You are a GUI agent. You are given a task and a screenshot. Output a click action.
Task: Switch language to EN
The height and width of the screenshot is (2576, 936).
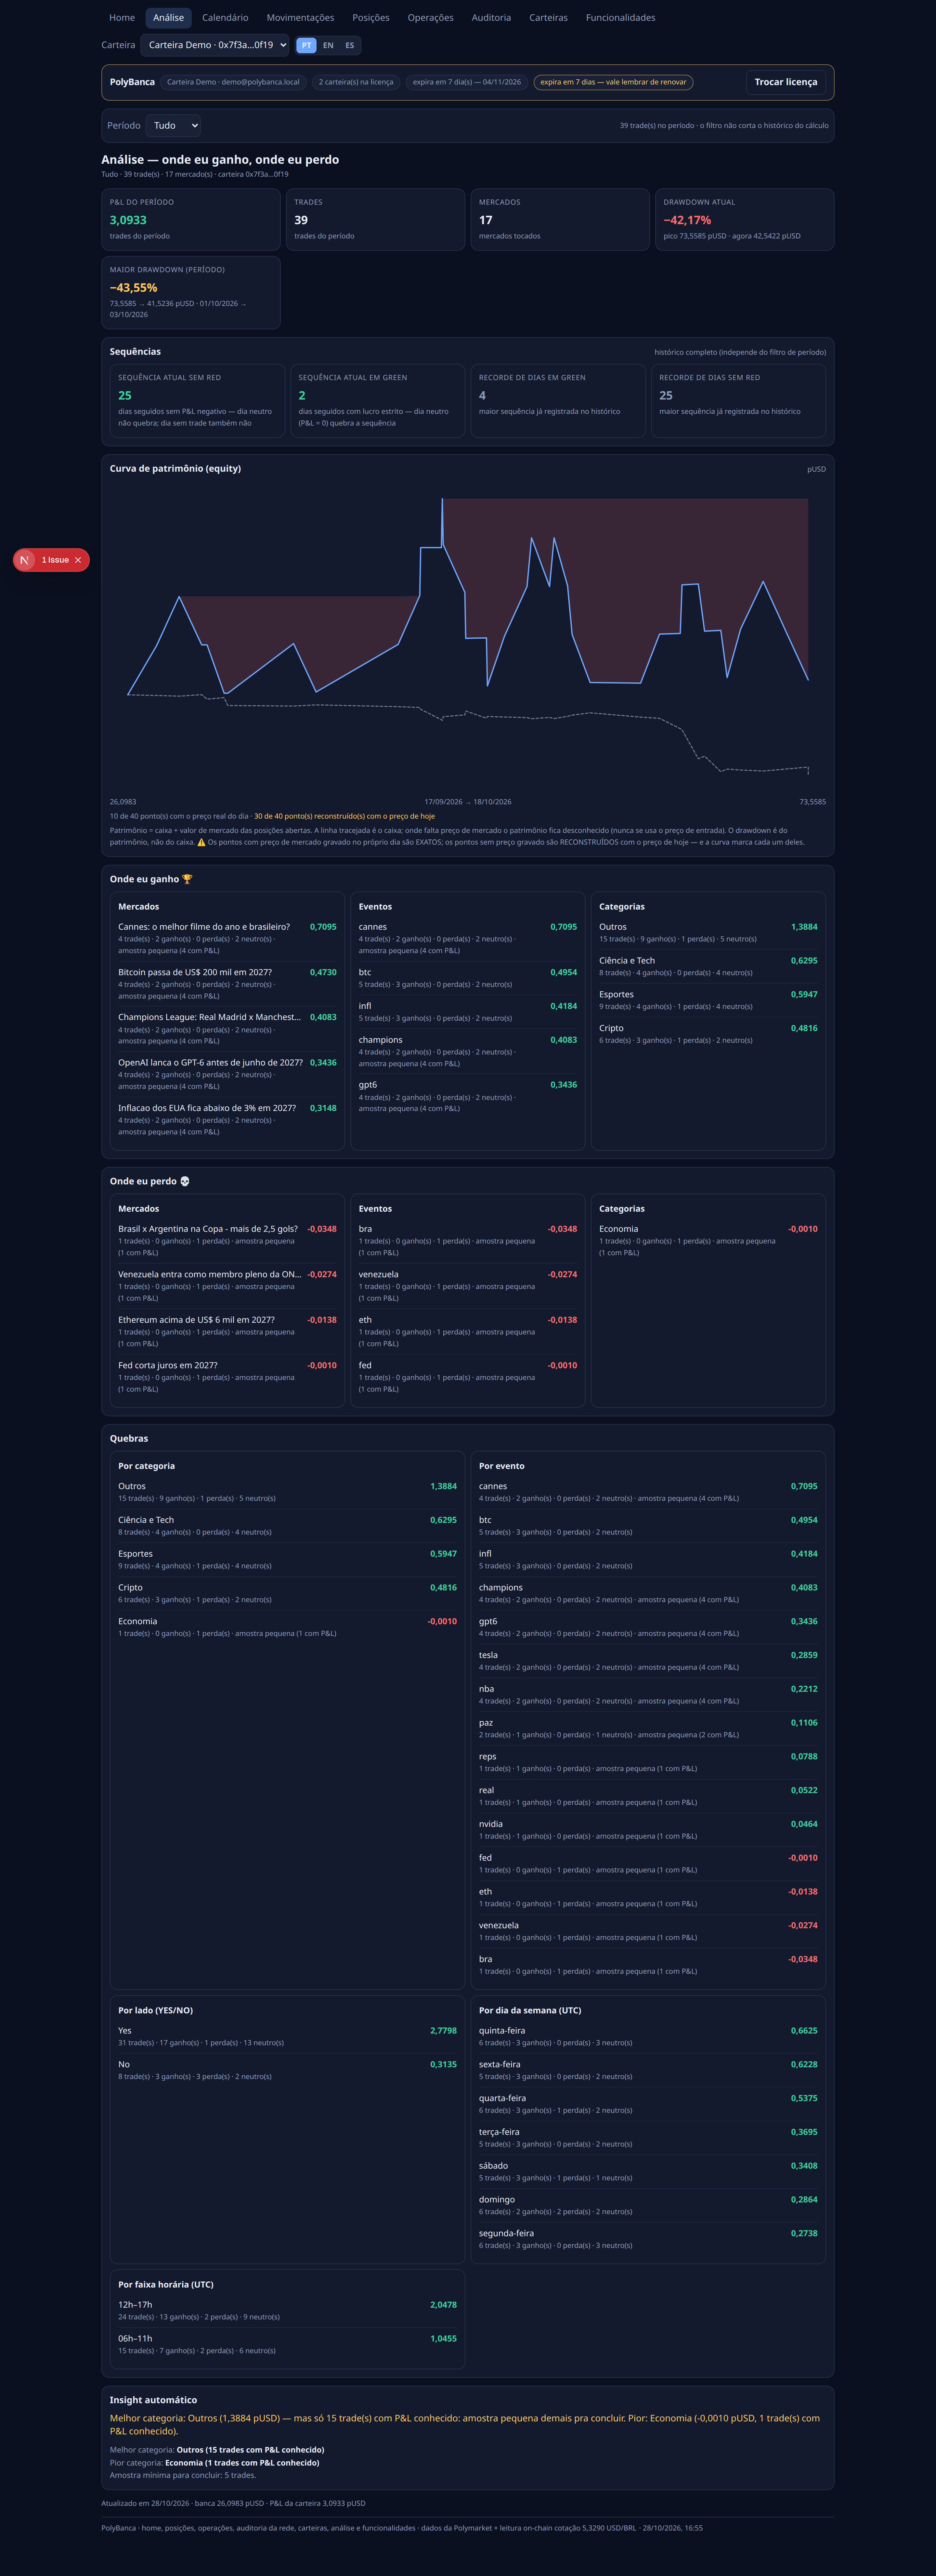point(328,45)
